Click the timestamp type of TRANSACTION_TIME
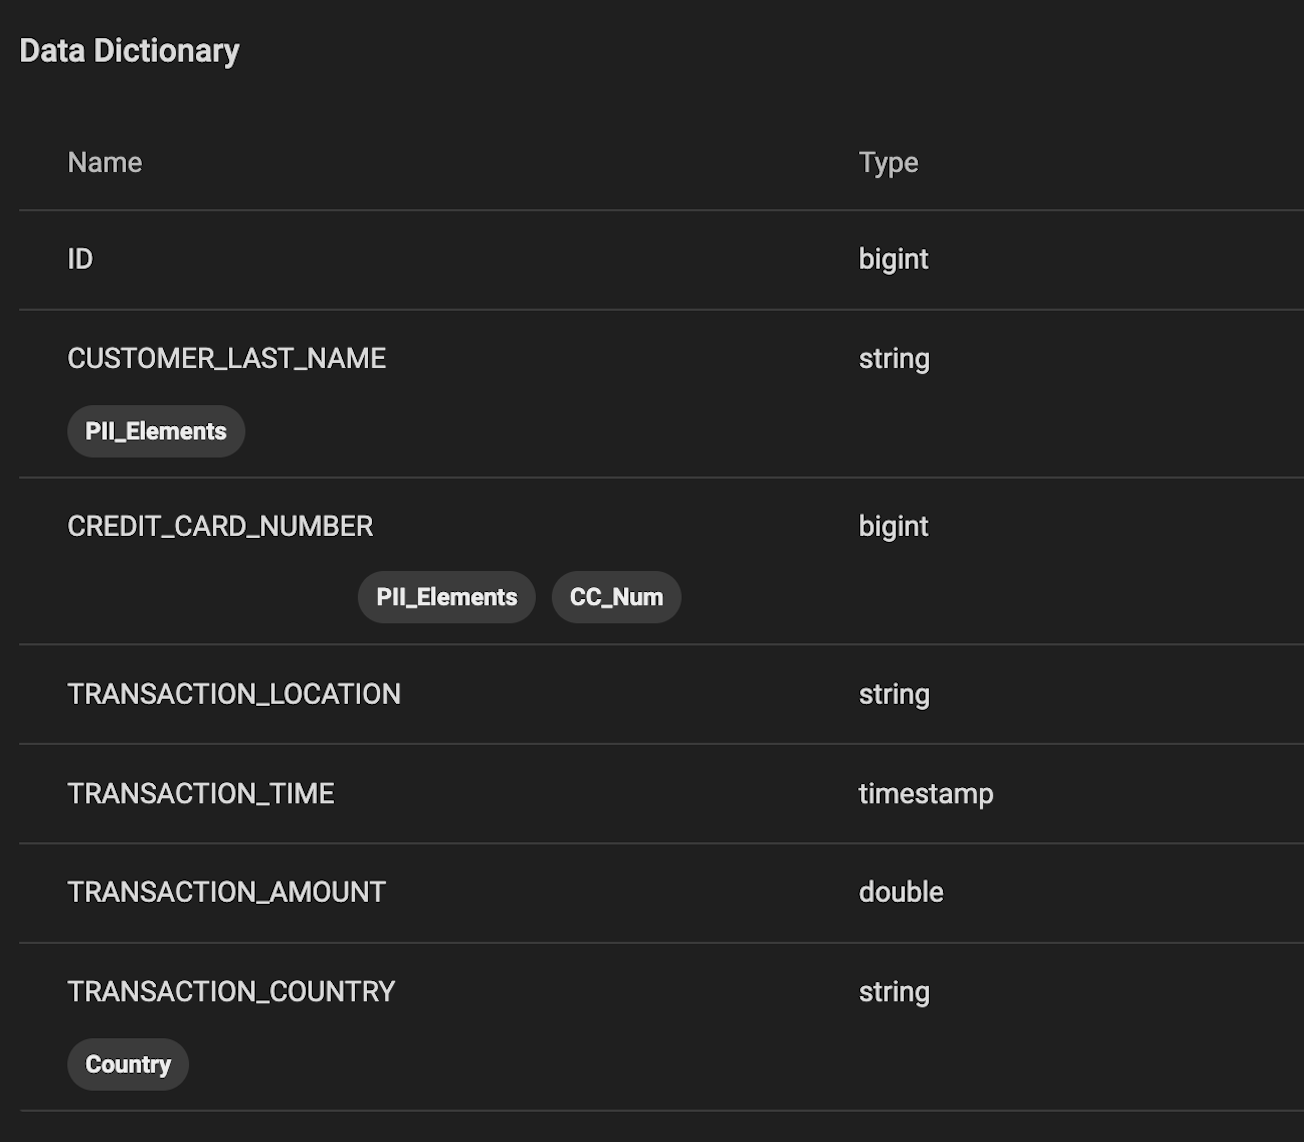Screen dimensions: 1304x1142 pos(926,793)
